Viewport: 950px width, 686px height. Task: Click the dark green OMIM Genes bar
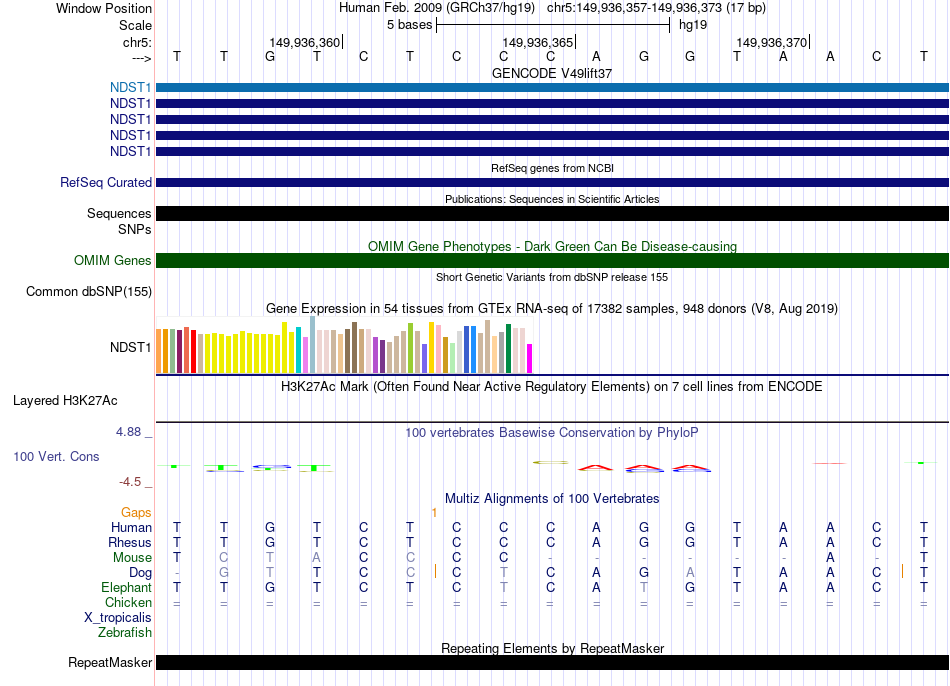552,260
